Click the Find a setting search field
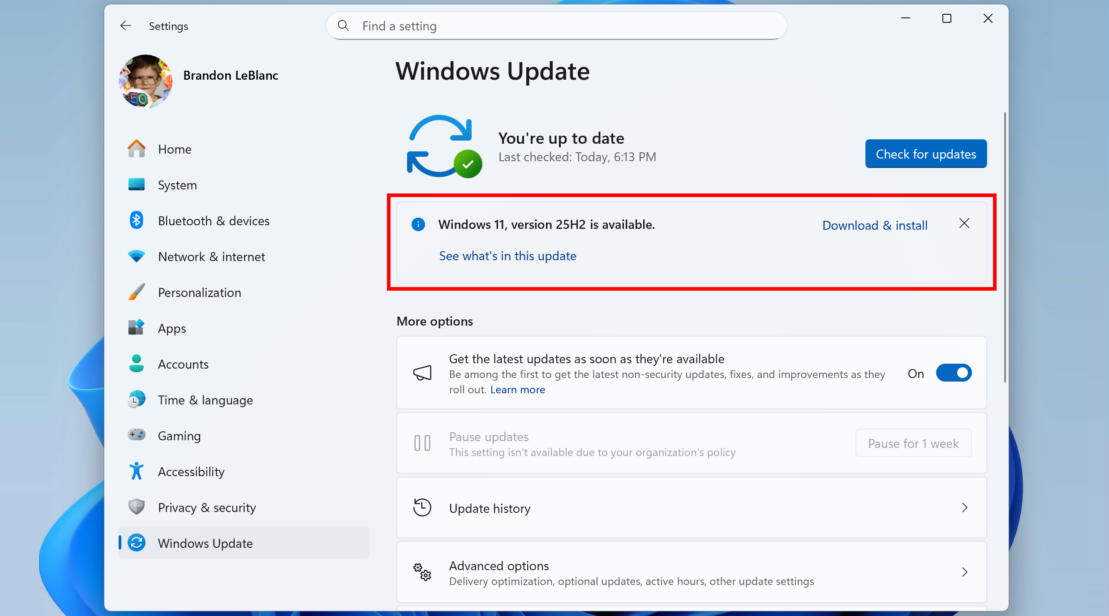The width and height of the screenshot is (1109, 616). coord(556,25)
